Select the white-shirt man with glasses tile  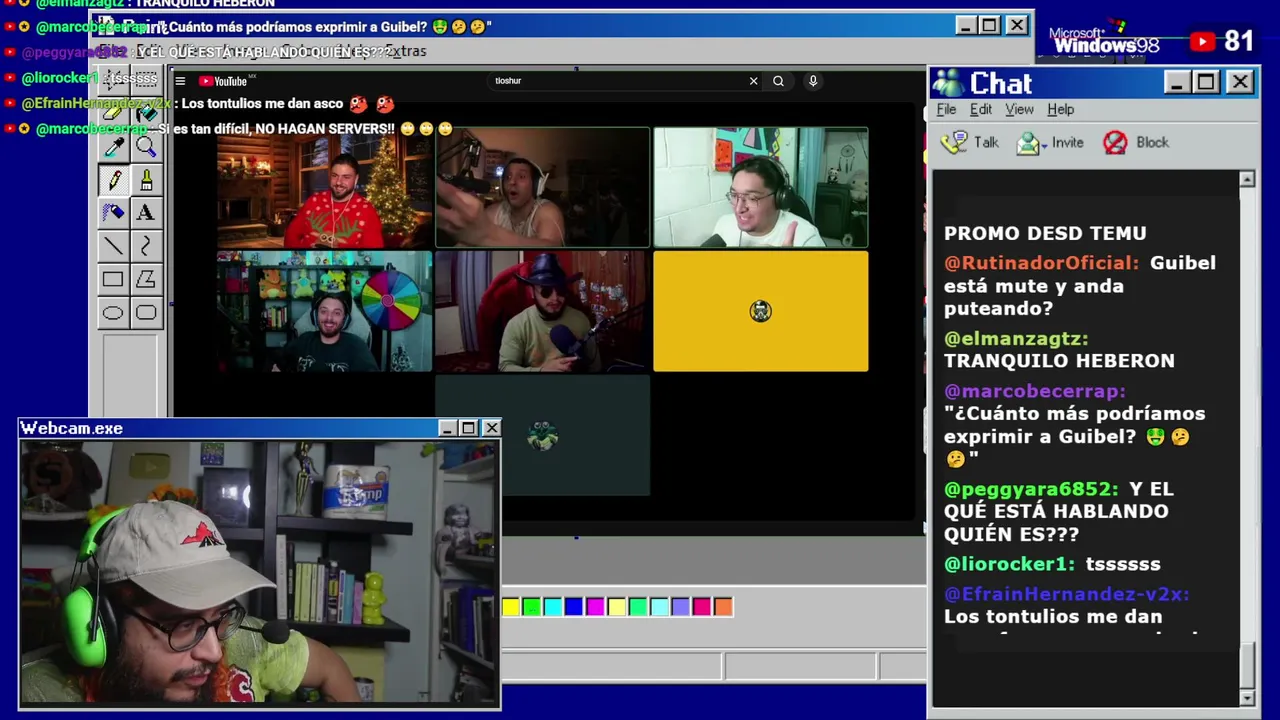[x=761, y=187]
